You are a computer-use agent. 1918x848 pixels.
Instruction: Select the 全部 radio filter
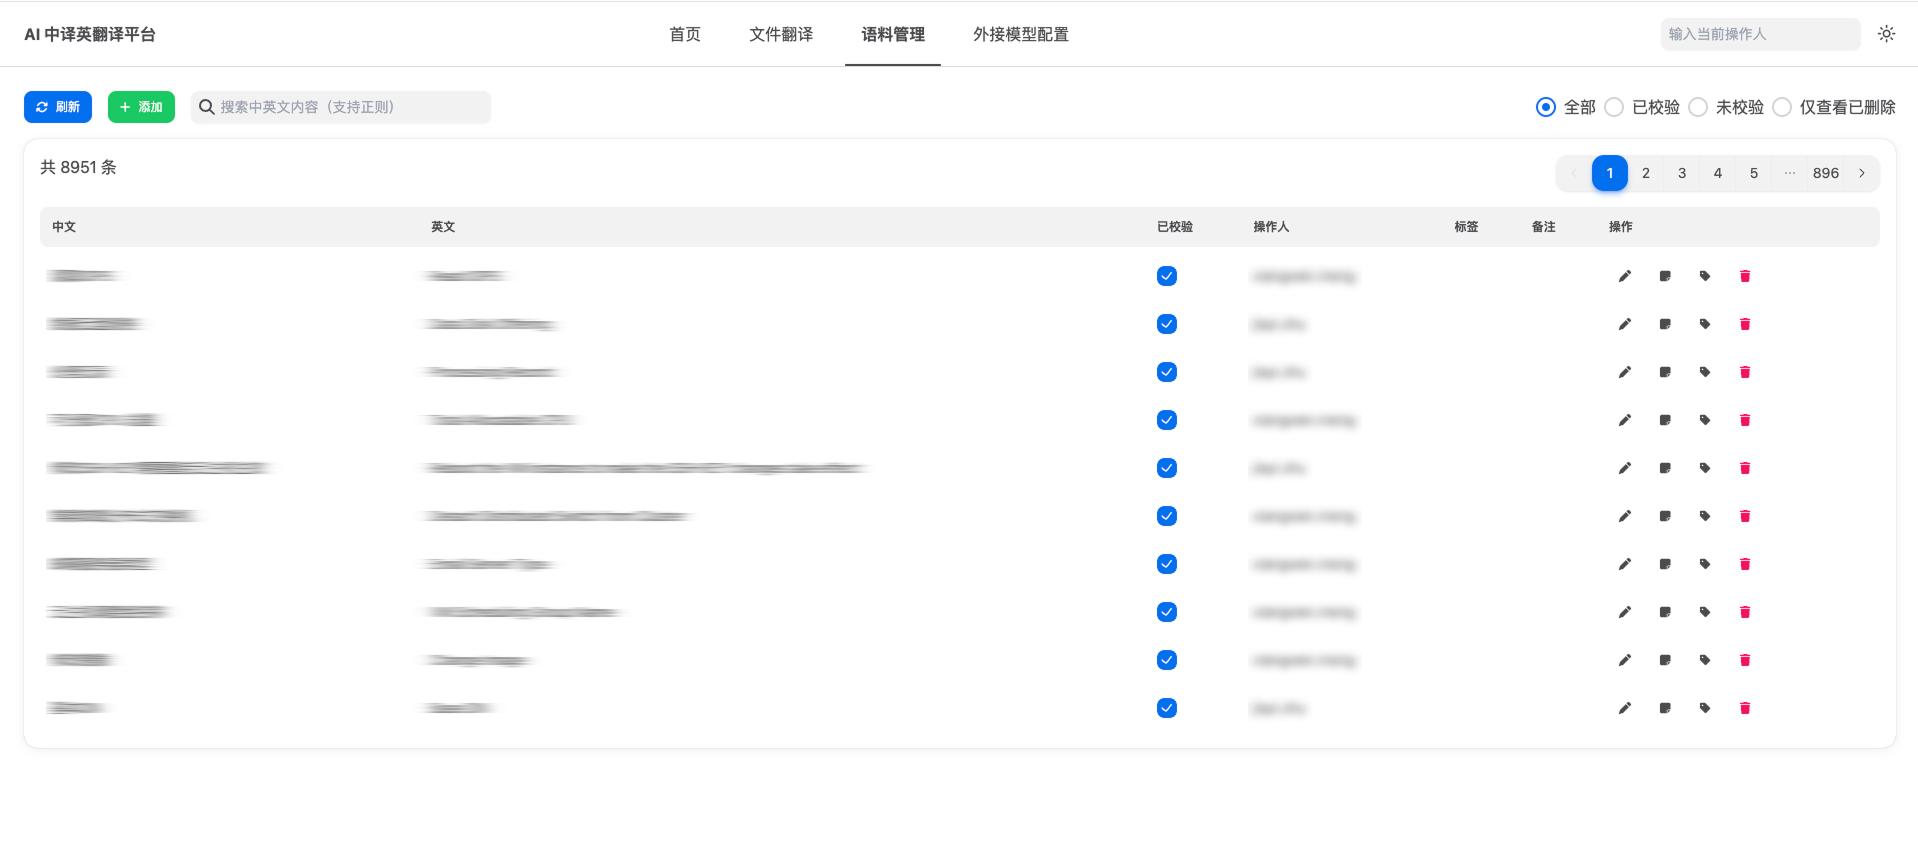(1546, 107)
